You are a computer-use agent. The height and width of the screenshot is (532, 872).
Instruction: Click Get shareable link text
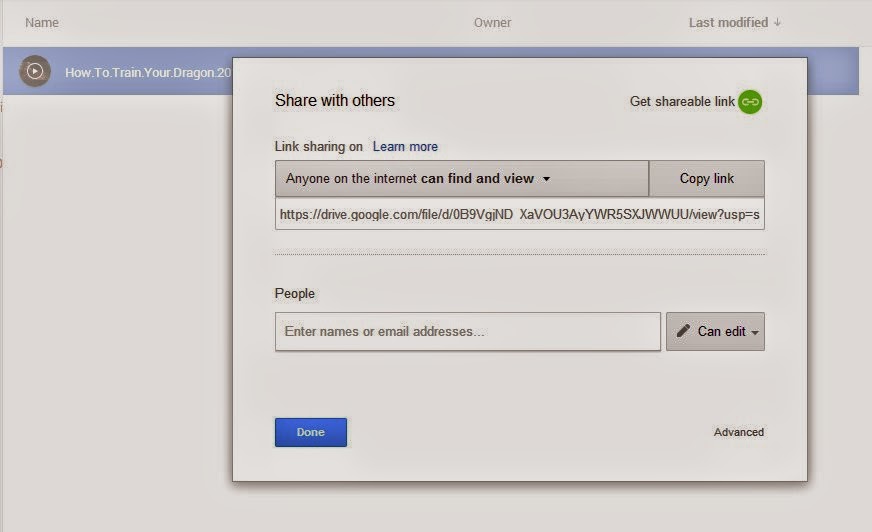pyautogui.click(x=682, y=102)
